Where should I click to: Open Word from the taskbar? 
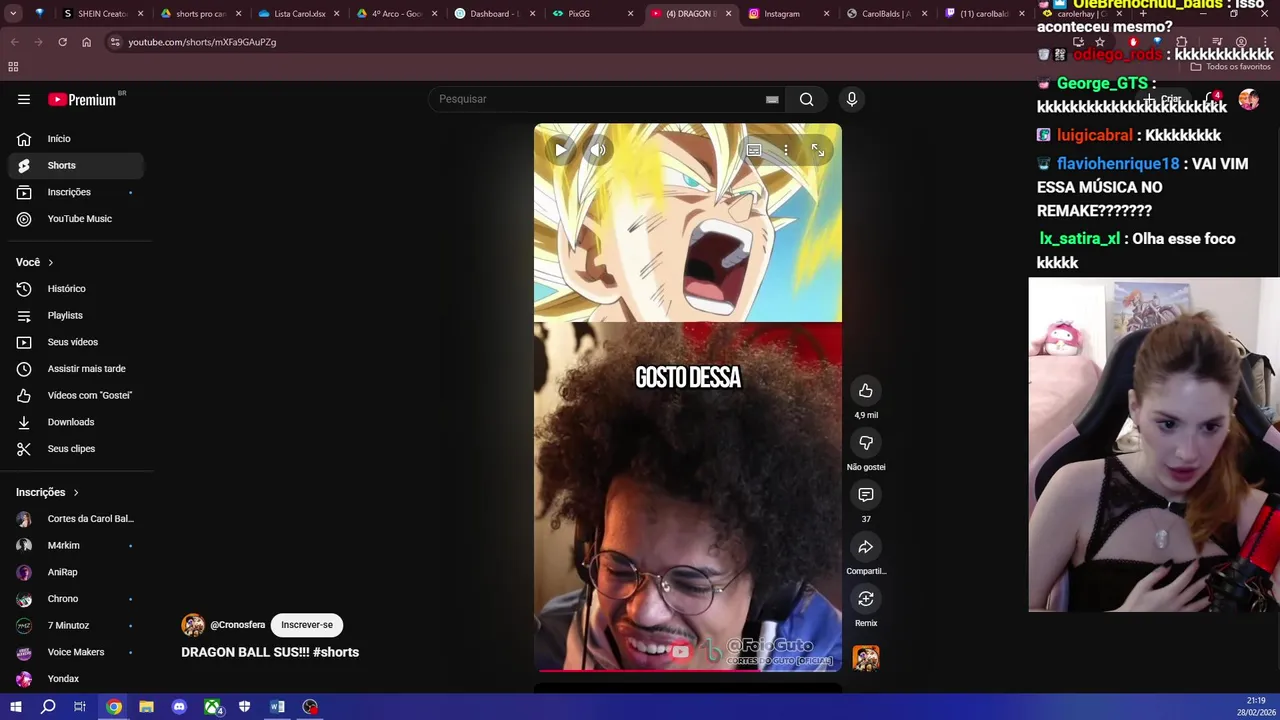(277, 707)
